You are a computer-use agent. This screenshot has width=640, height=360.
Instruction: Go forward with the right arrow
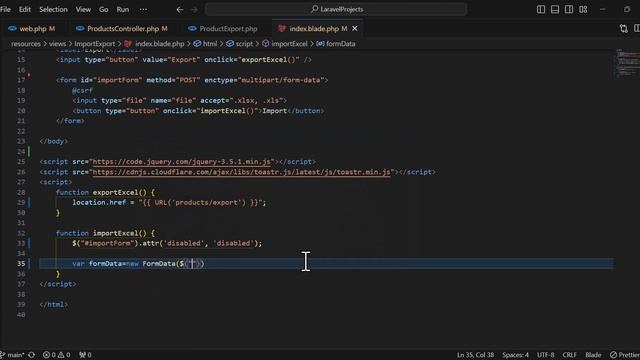tap(194, 9)
